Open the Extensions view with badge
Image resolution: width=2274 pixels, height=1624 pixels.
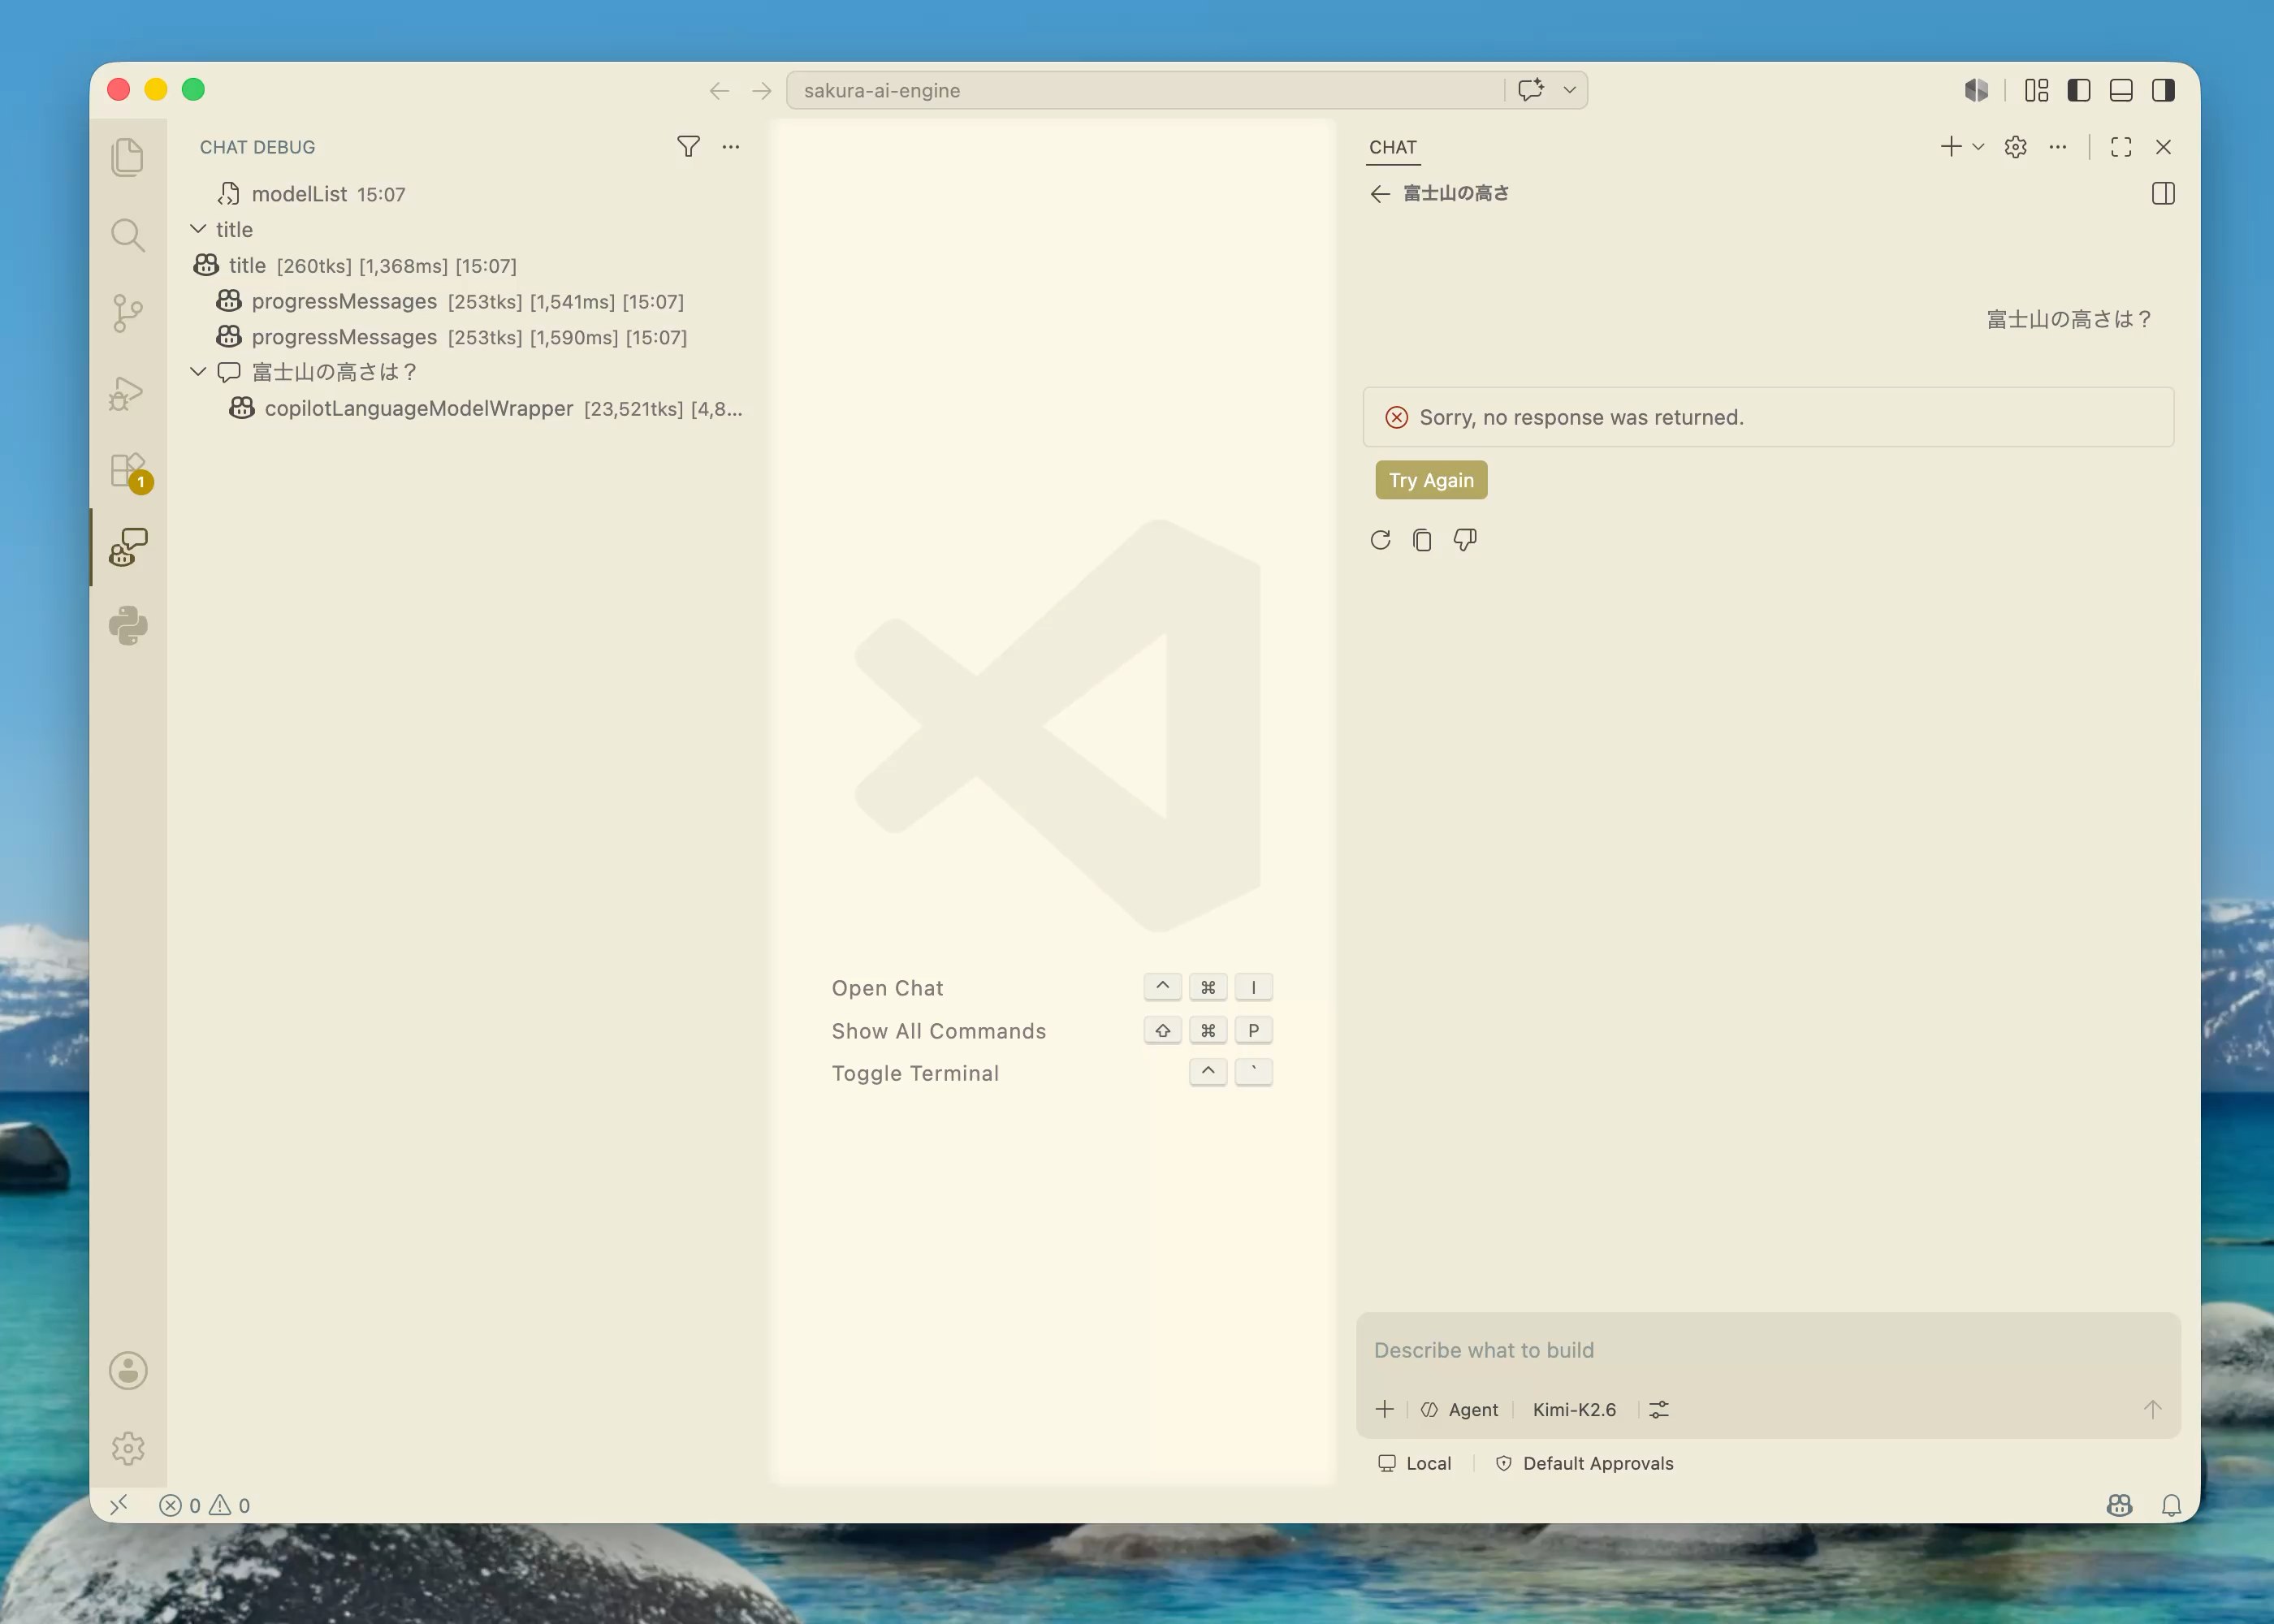point(128,470)
